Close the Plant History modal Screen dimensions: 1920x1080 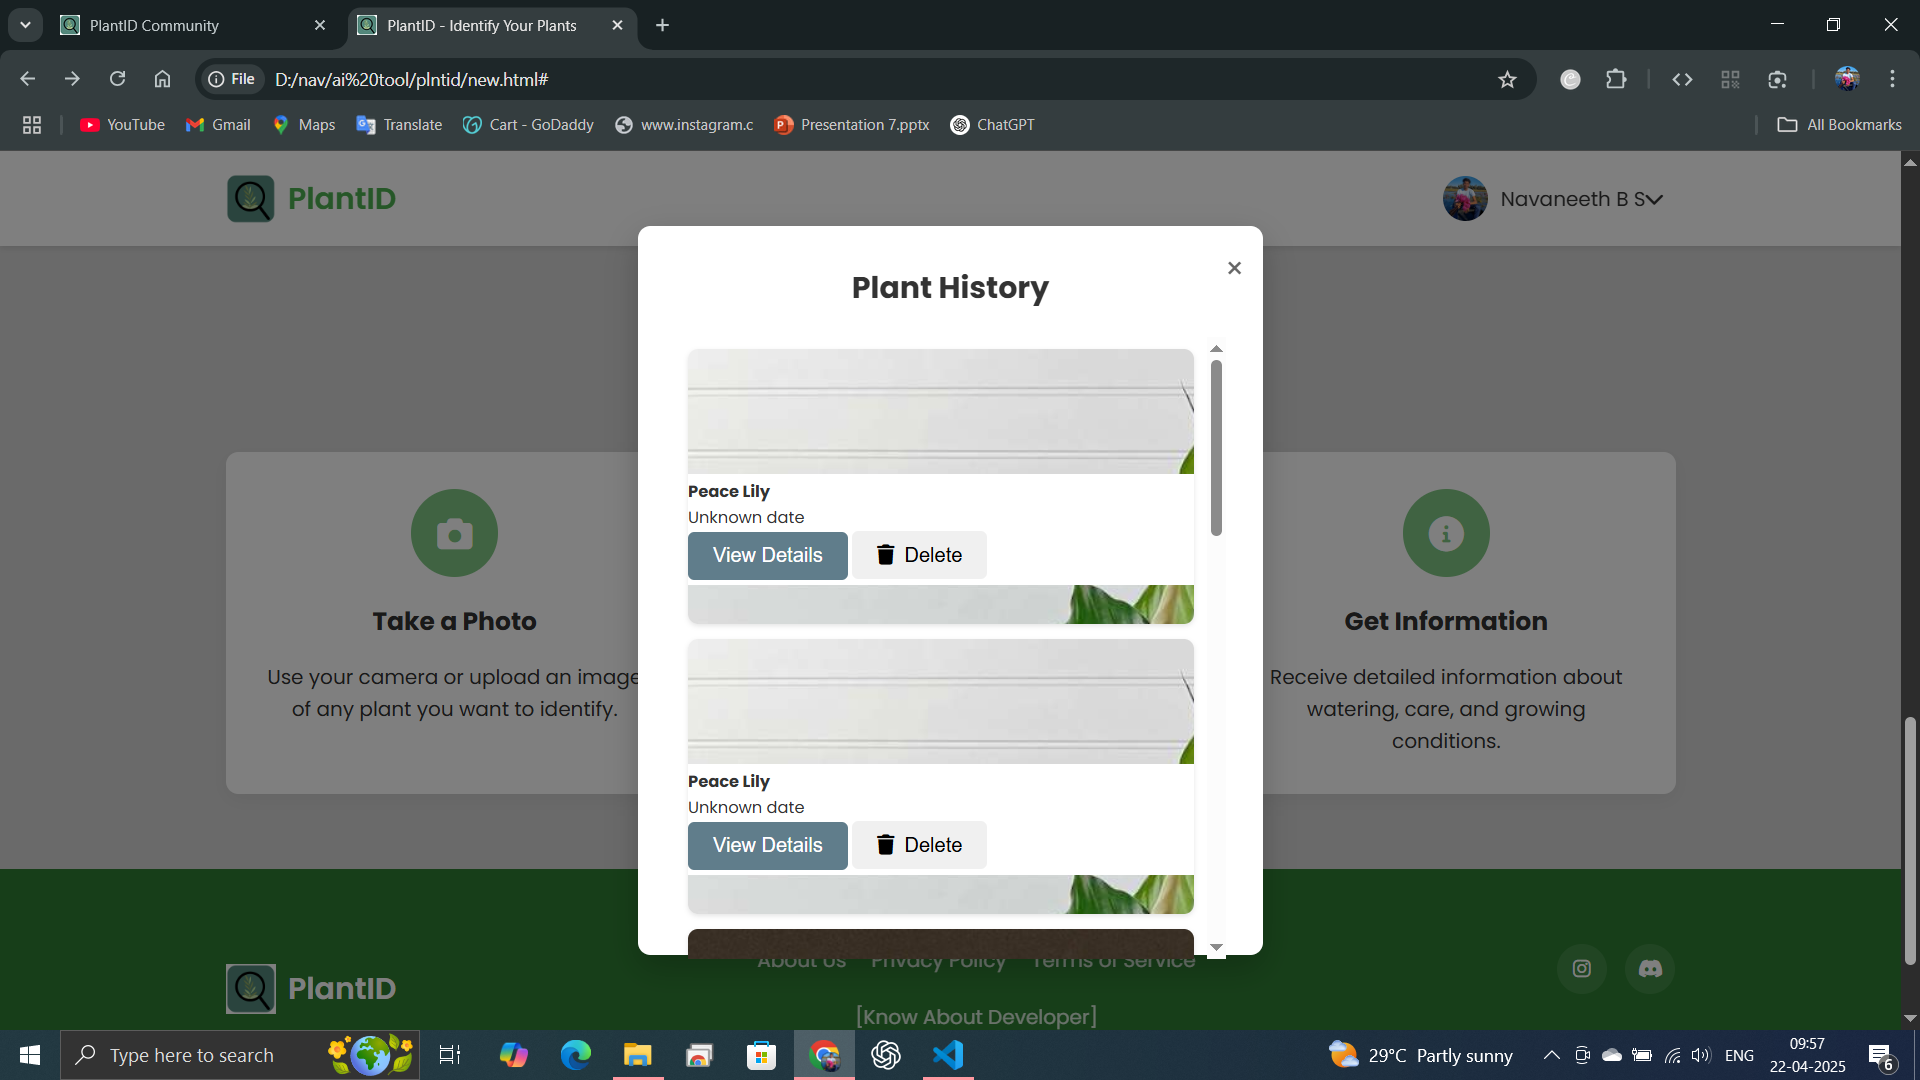pyautogui.click(x=1234, y=268)
